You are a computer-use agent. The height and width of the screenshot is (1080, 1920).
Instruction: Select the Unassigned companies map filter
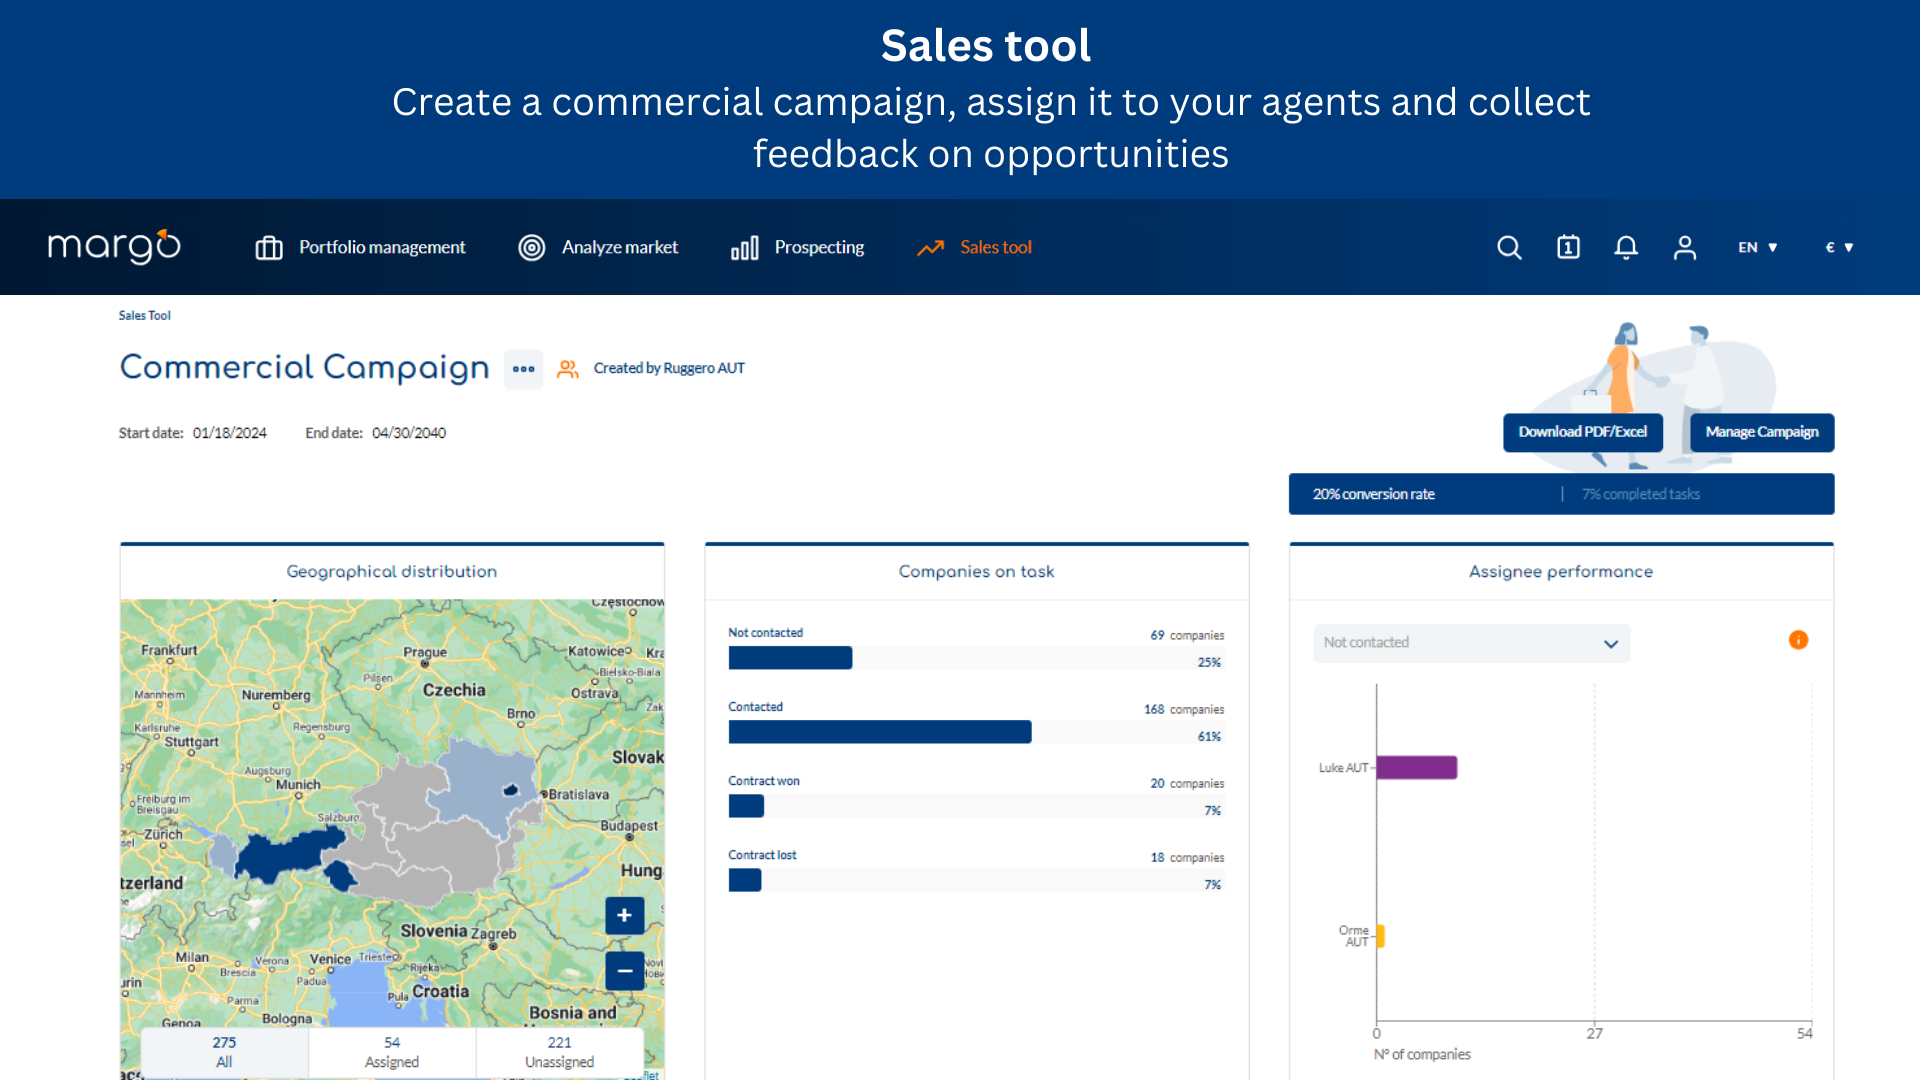[x=559, y=1052]
